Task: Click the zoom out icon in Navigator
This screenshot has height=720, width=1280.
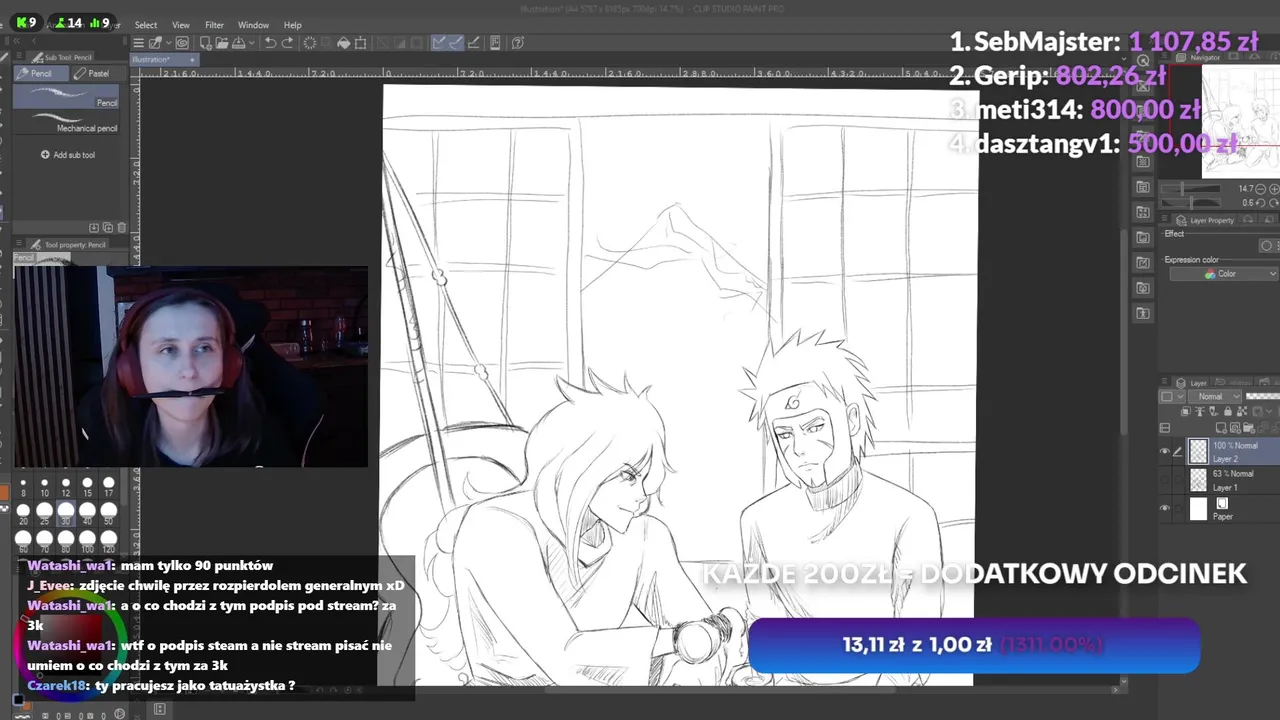Action: pos(1260,189)
